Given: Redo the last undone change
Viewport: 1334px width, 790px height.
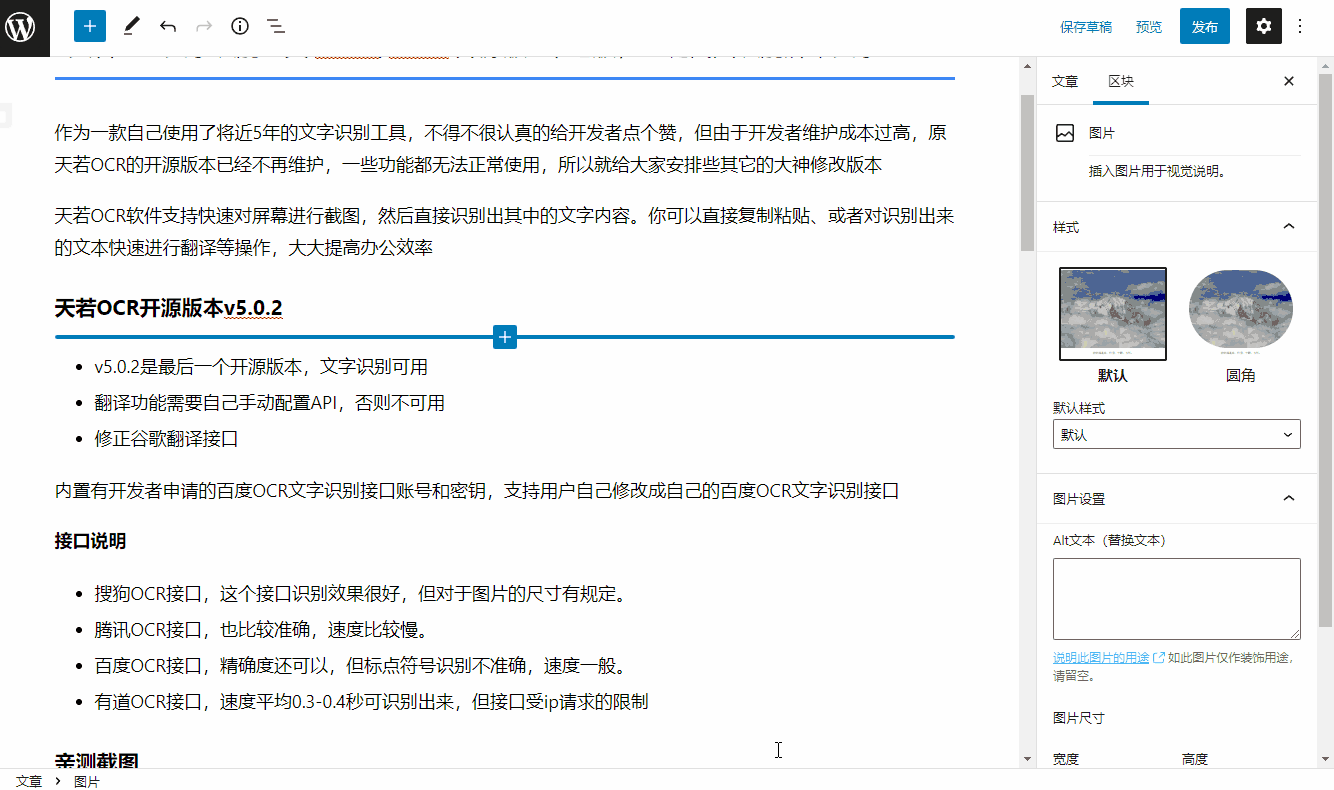Looking at the screenshot, I should [204, 26].
